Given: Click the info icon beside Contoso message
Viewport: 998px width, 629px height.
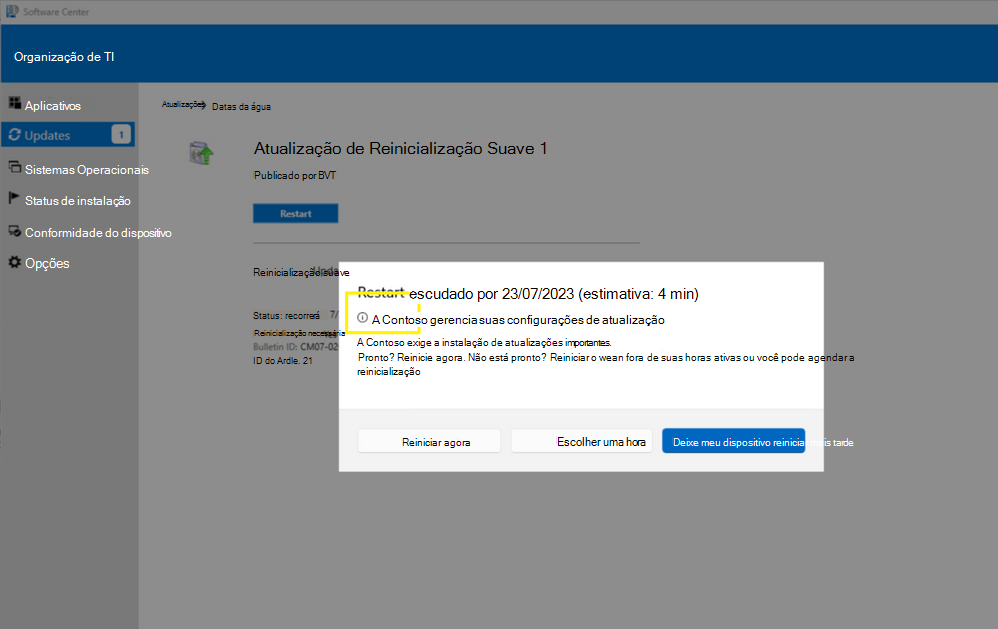Looking at the screenshot, I should click(x=362, y=318).
